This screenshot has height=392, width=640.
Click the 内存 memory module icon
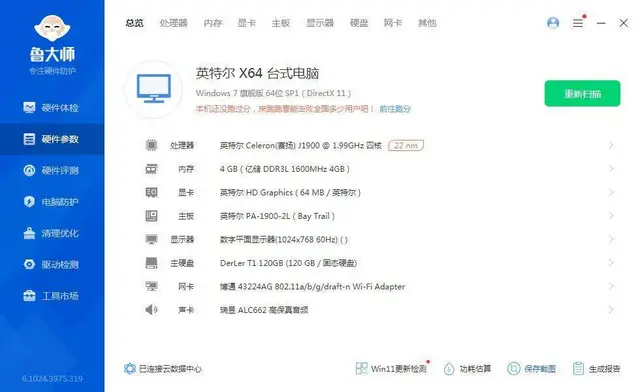(151, 169)
